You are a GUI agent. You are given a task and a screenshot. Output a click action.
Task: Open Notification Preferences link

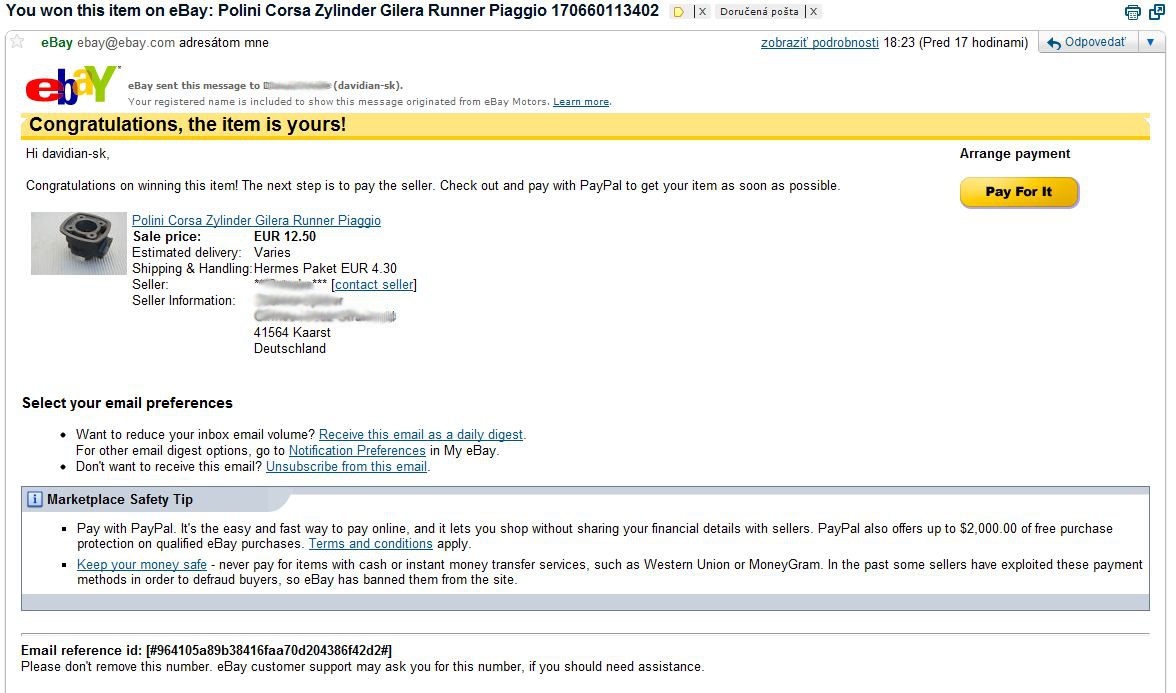click(357, 451)
